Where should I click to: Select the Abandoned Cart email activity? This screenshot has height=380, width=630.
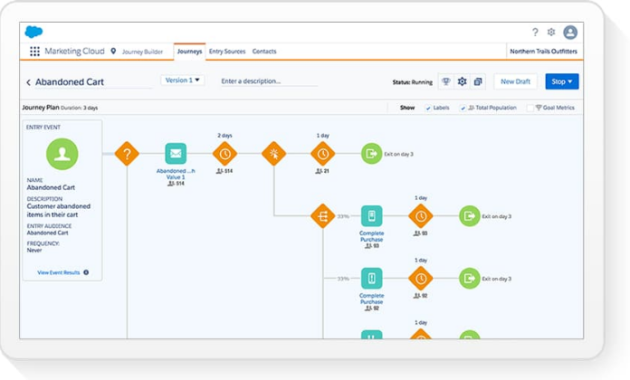point(176,153)
